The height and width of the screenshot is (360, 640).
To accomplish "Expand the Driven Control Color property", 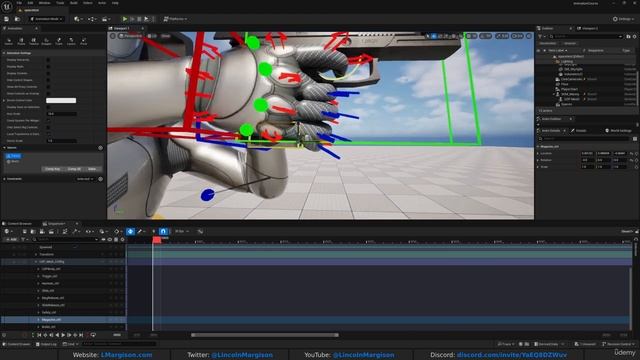I will point(4,100).
